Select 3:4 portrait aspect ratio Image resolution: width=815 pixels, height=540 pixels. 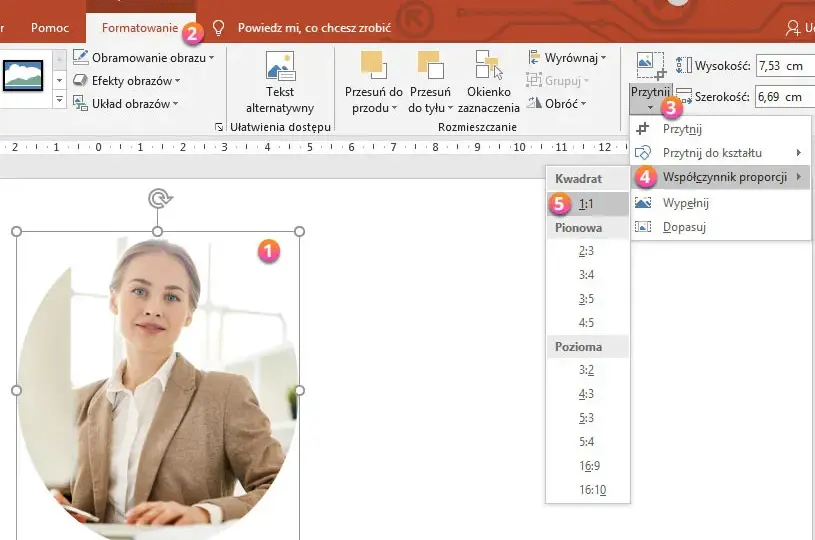(588, 275)
